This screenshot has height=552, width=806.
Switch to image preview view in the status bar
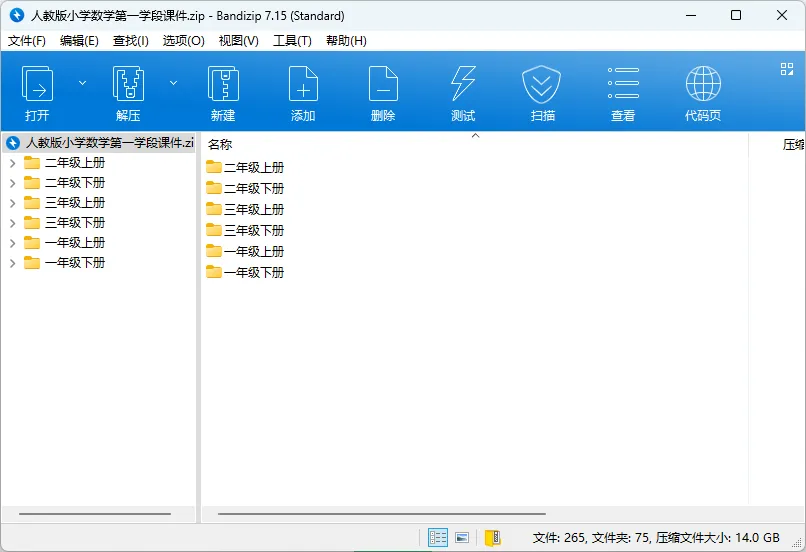tap(462, 538)
